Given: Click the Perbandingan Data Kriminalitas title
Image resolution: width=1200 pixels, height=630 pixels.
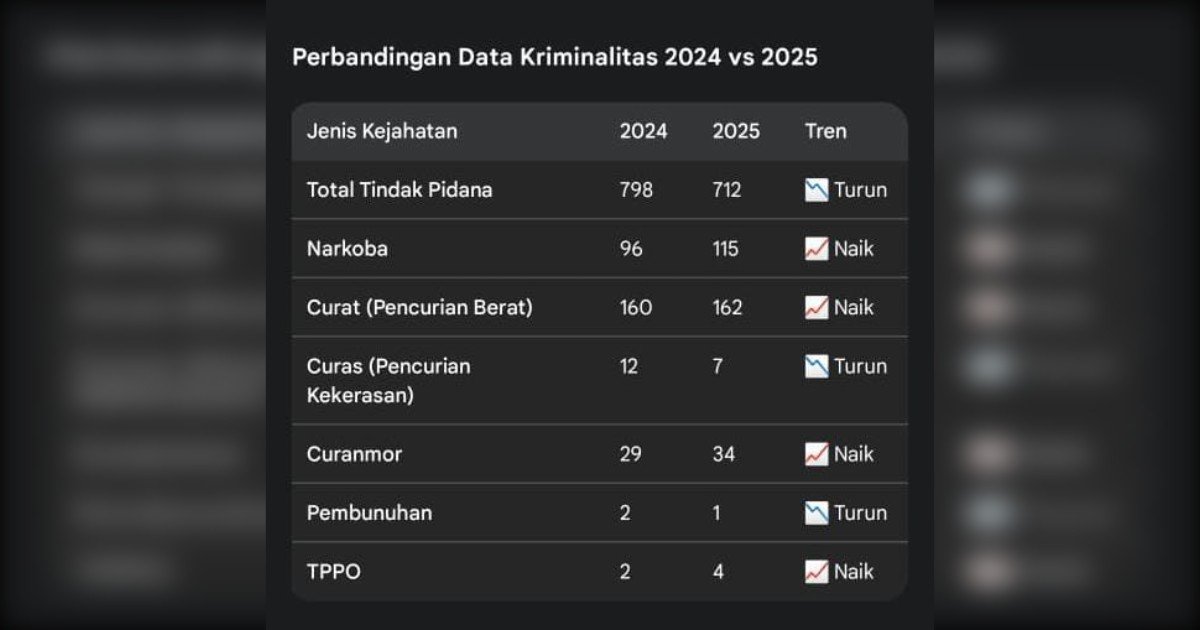Looking at the screenshot, I should tap(554, 57).
